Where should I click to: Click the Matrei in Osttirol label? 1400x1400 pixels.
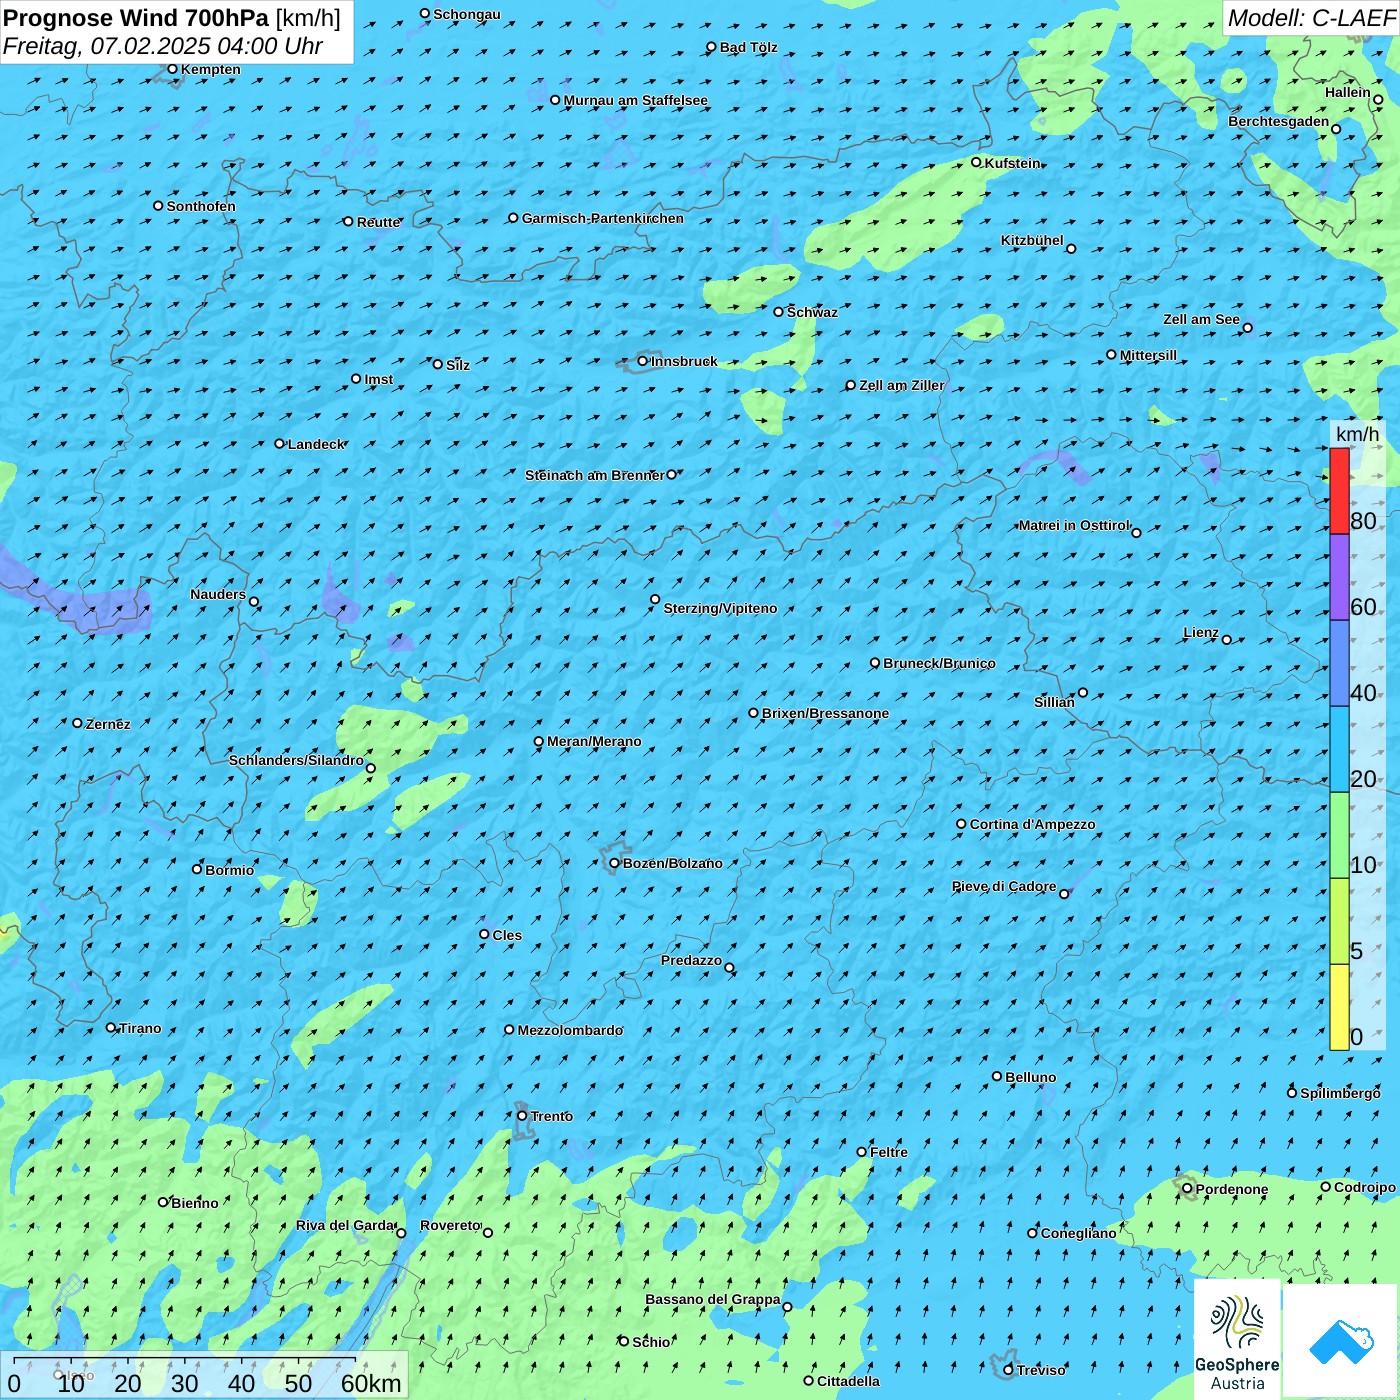click(1074, 525)
